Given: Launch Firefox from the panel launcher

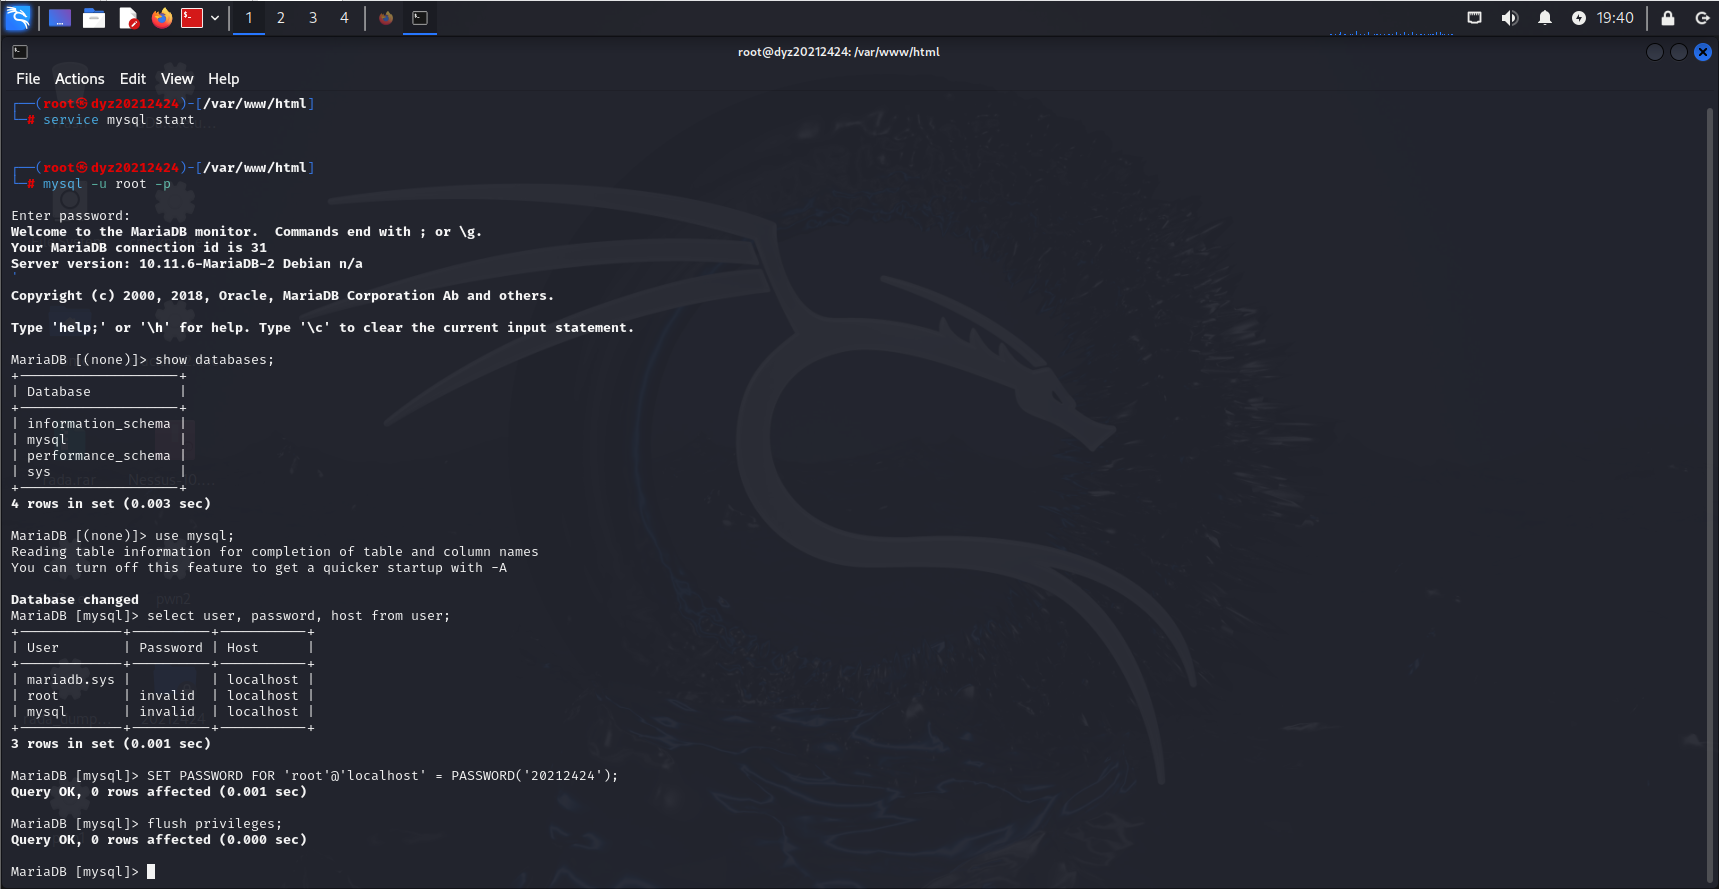Looking at the screenshot, I should click(x=162, y=18).
